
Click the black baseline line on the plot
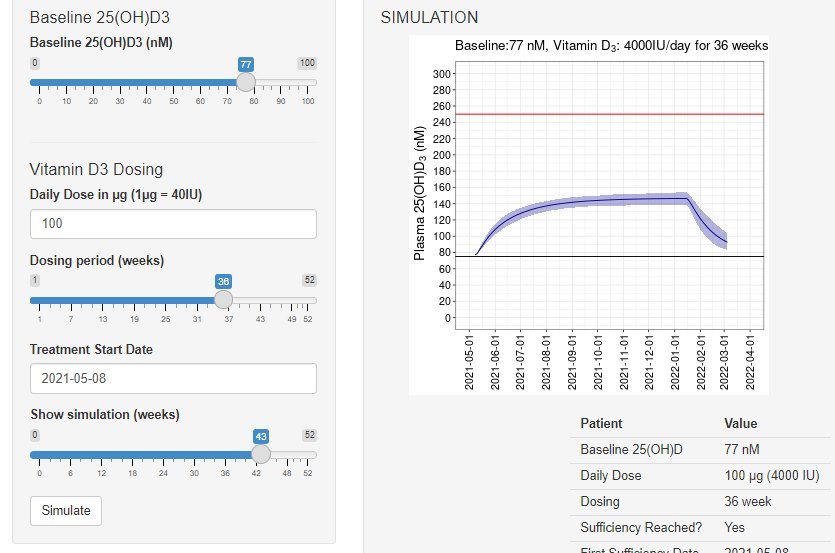(600, 256)
